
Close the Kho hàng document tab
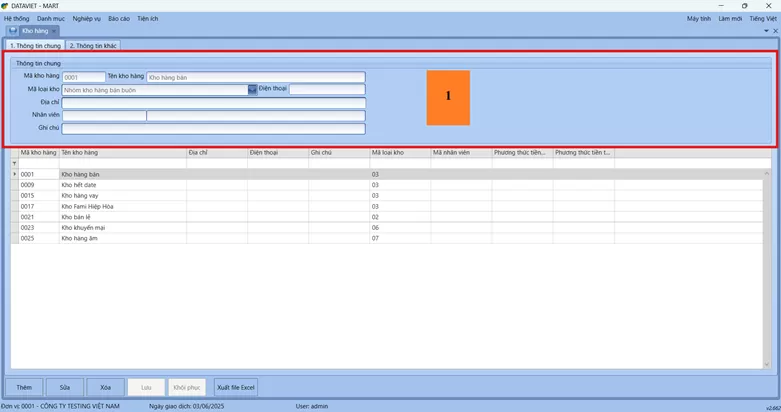pos(55,31)
